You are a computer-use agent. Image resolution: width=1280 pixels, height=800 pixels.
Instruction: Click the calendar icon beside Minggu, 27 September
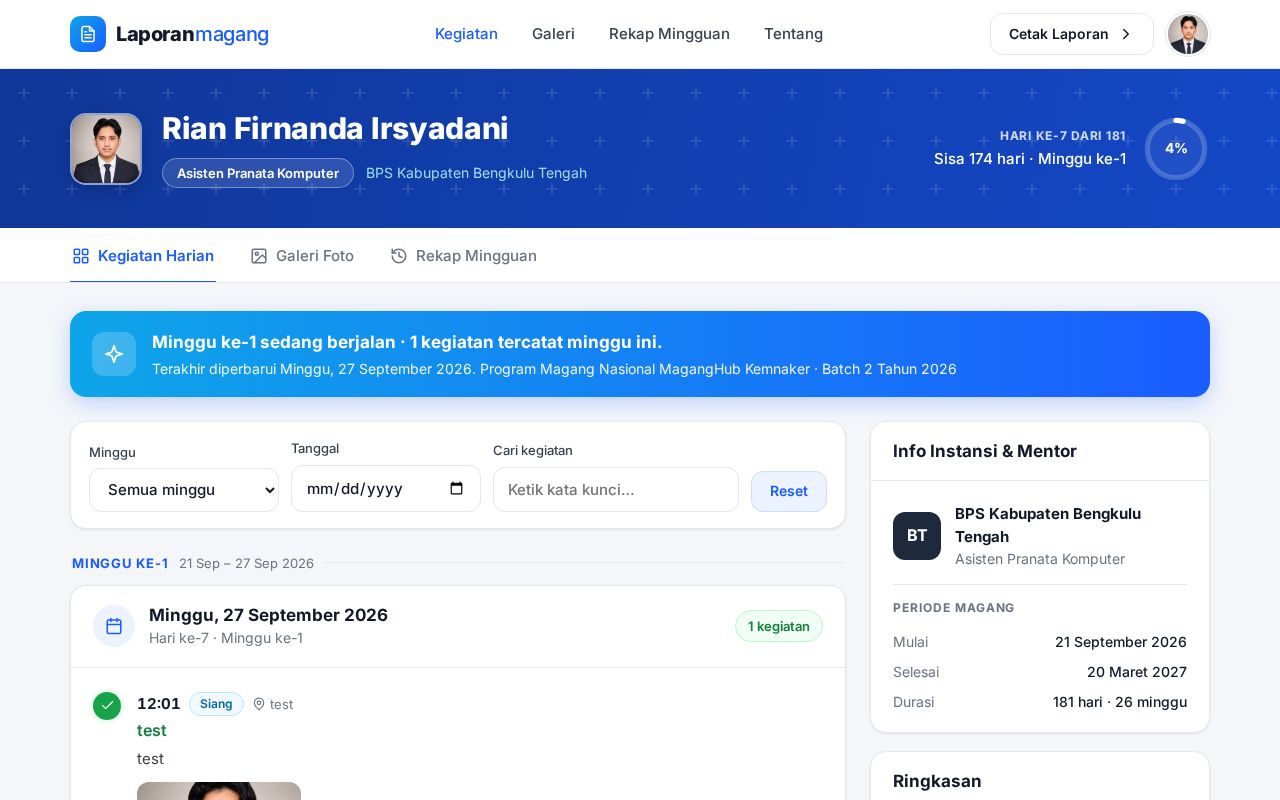(x=114, y=626)
